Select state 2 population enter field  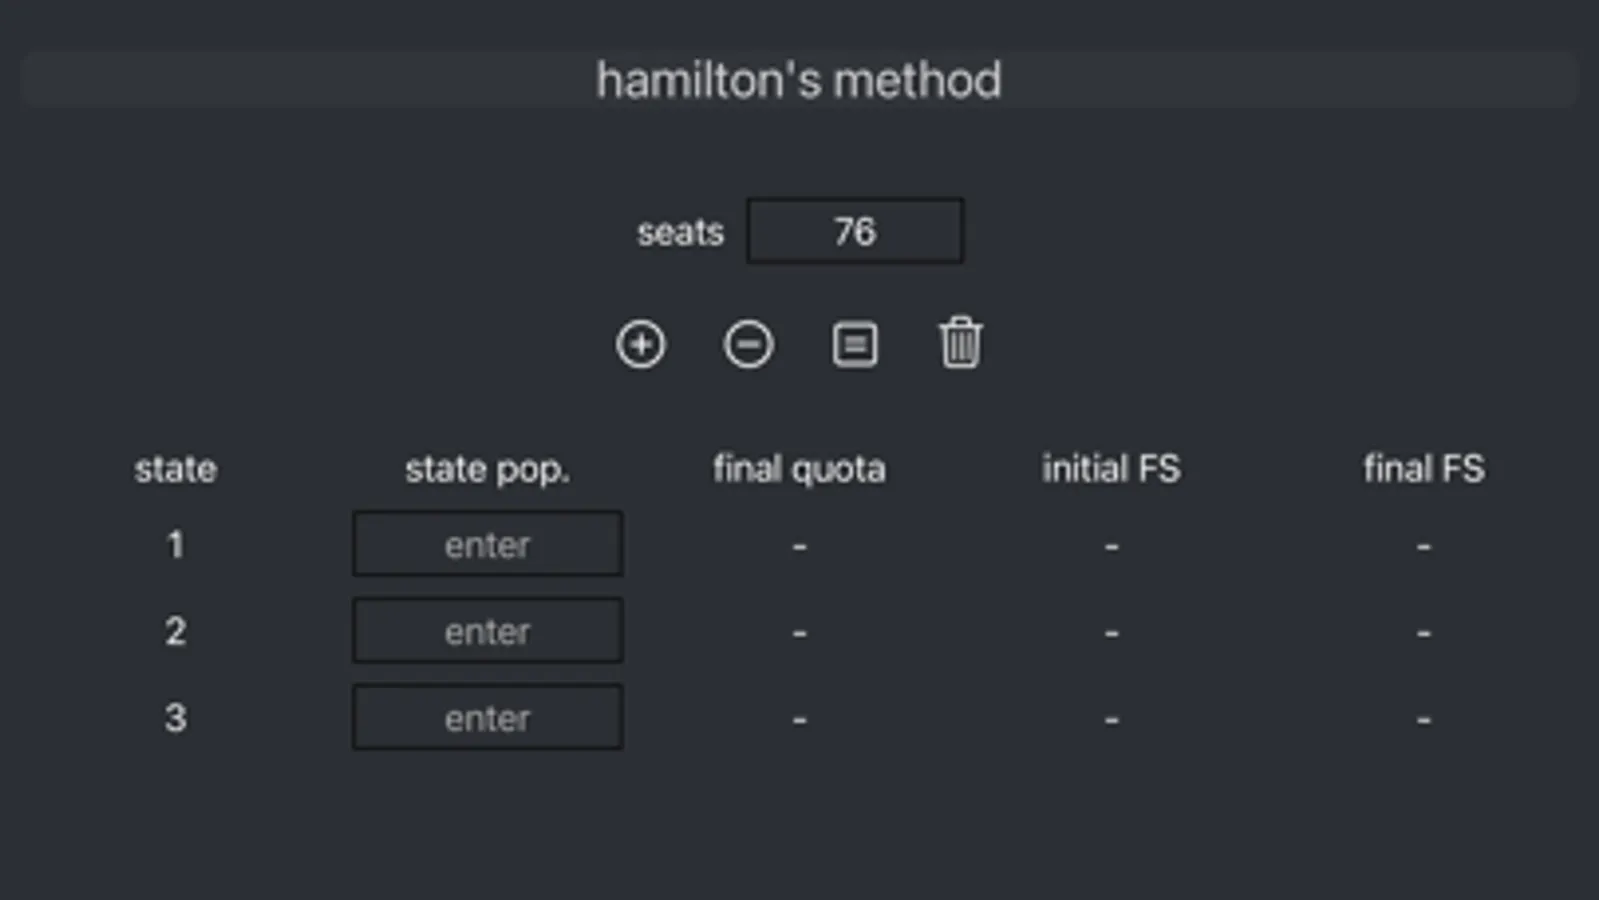tap(487, 631)
